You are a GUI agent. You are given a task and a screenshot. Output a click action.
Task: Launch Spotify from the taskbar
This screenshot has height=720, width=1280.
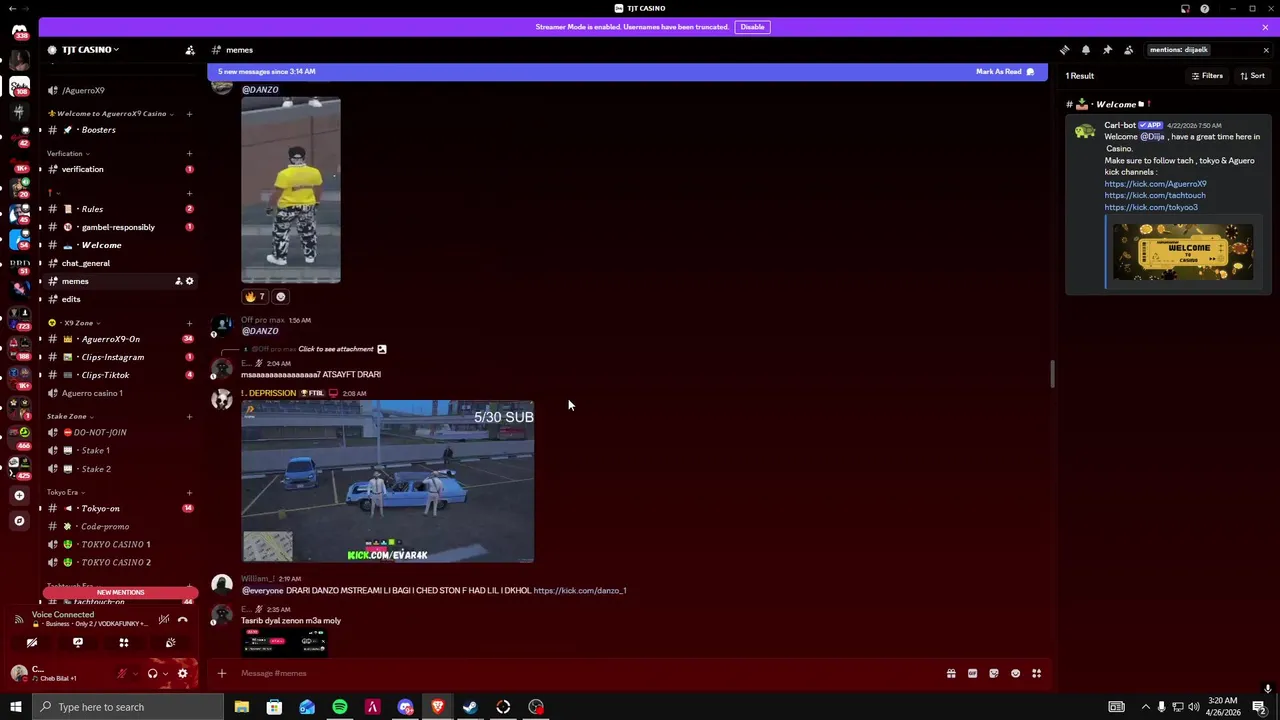[340, 707]
